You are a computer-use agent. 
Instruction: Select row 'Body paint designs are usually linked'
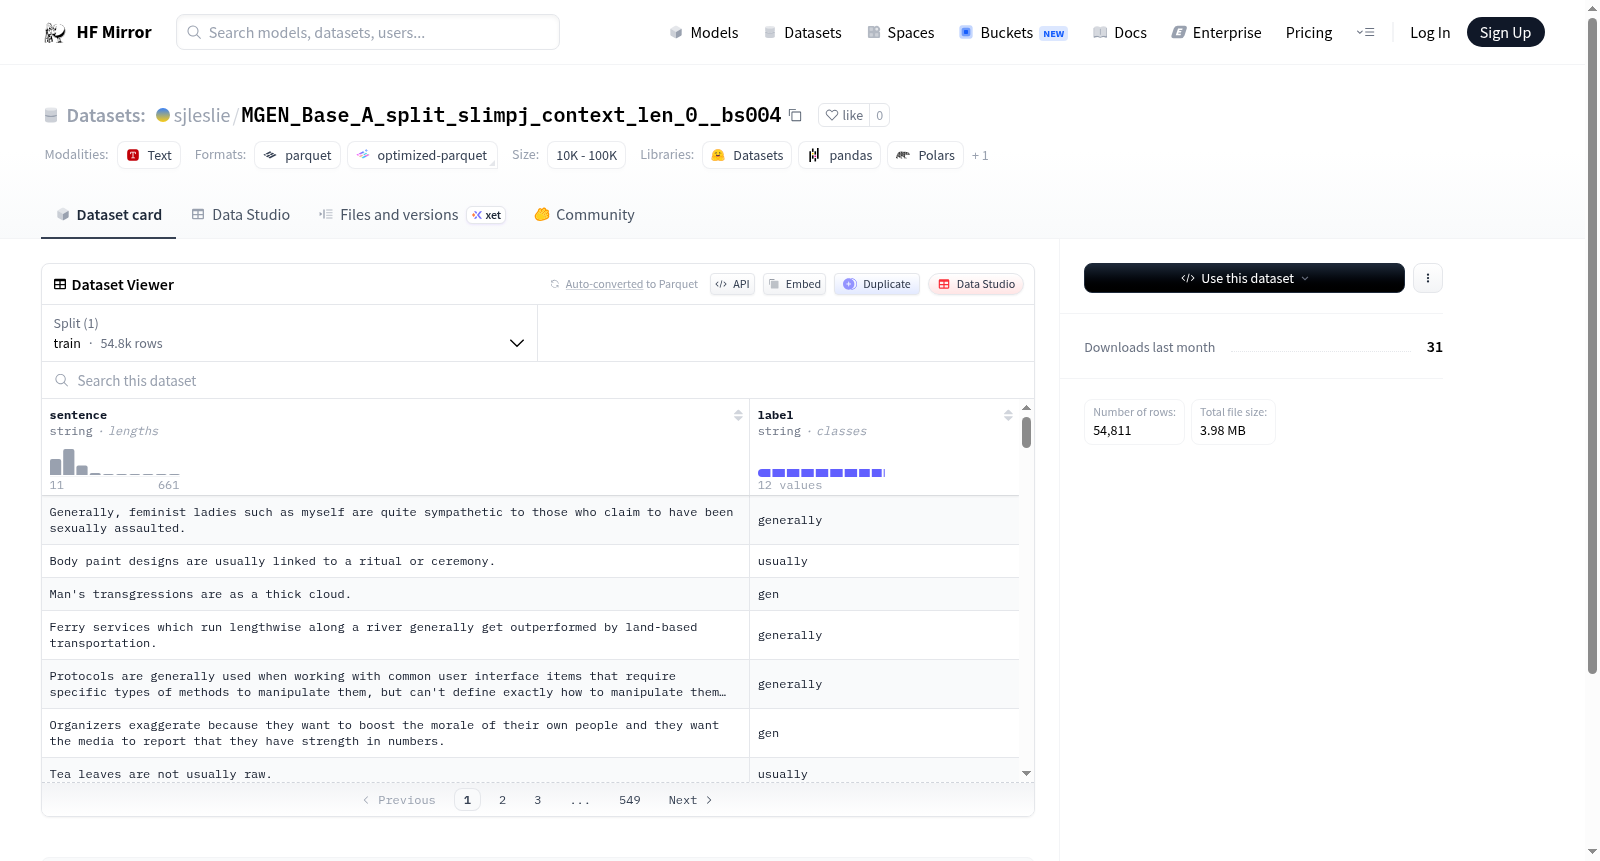click(530, 561)
